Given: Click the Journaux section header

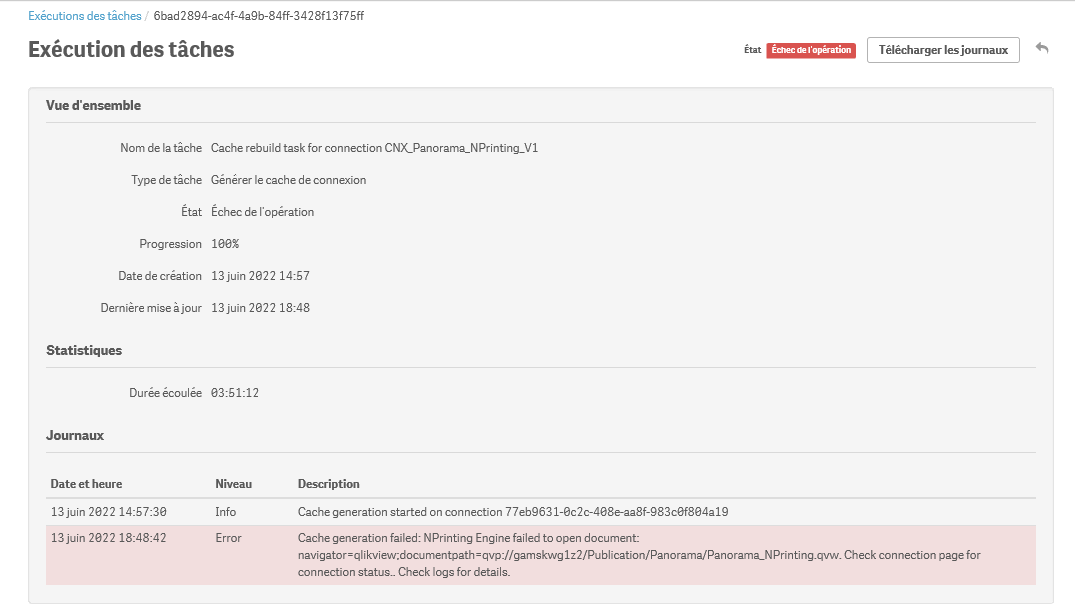Looking at the screenshot, I should click(x=75, y=435).
